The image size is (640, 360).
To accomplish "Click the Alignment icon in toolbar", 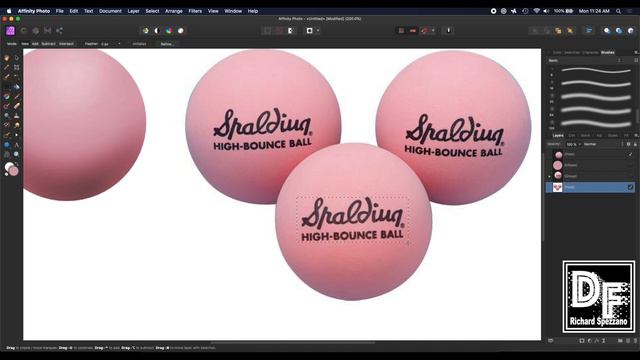I will [589, 31].
